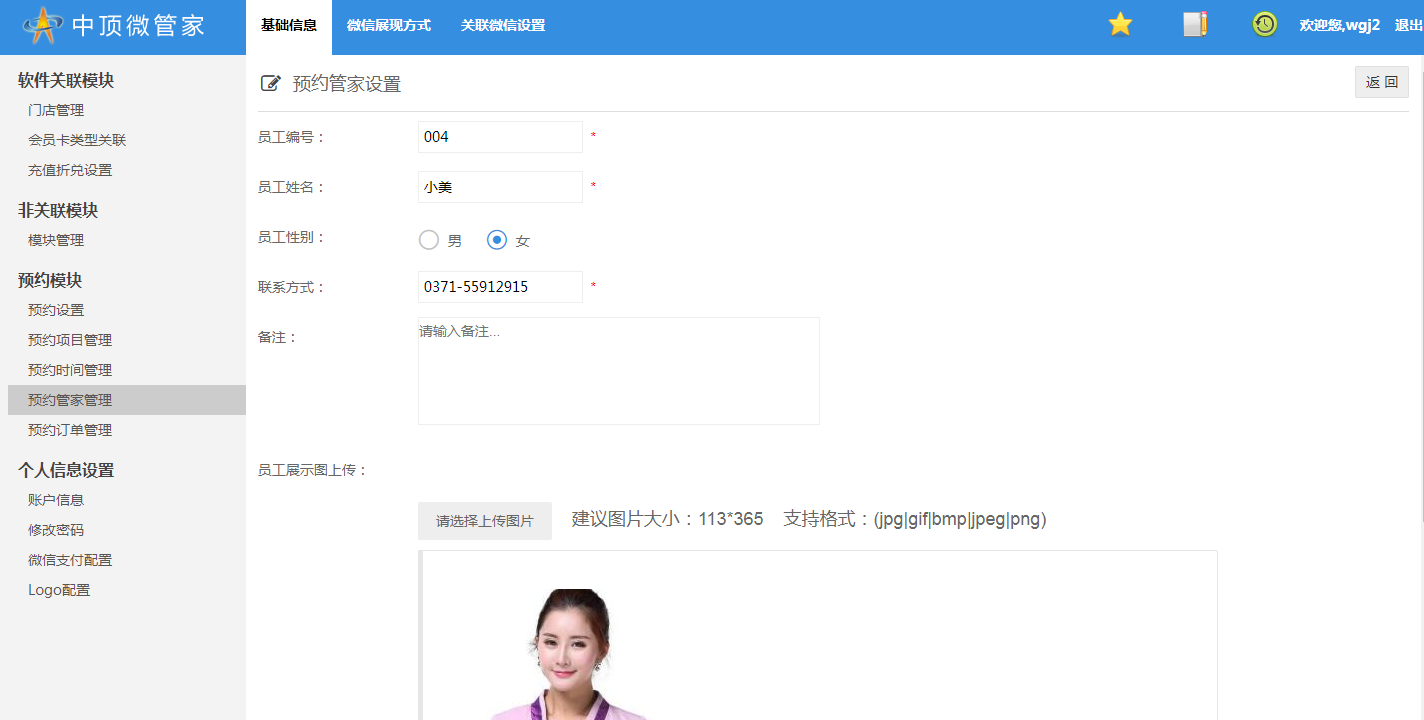1424x720 pixels.
Task: Open 充值折兑设置 in the sidebar
Action: (70, 170)
